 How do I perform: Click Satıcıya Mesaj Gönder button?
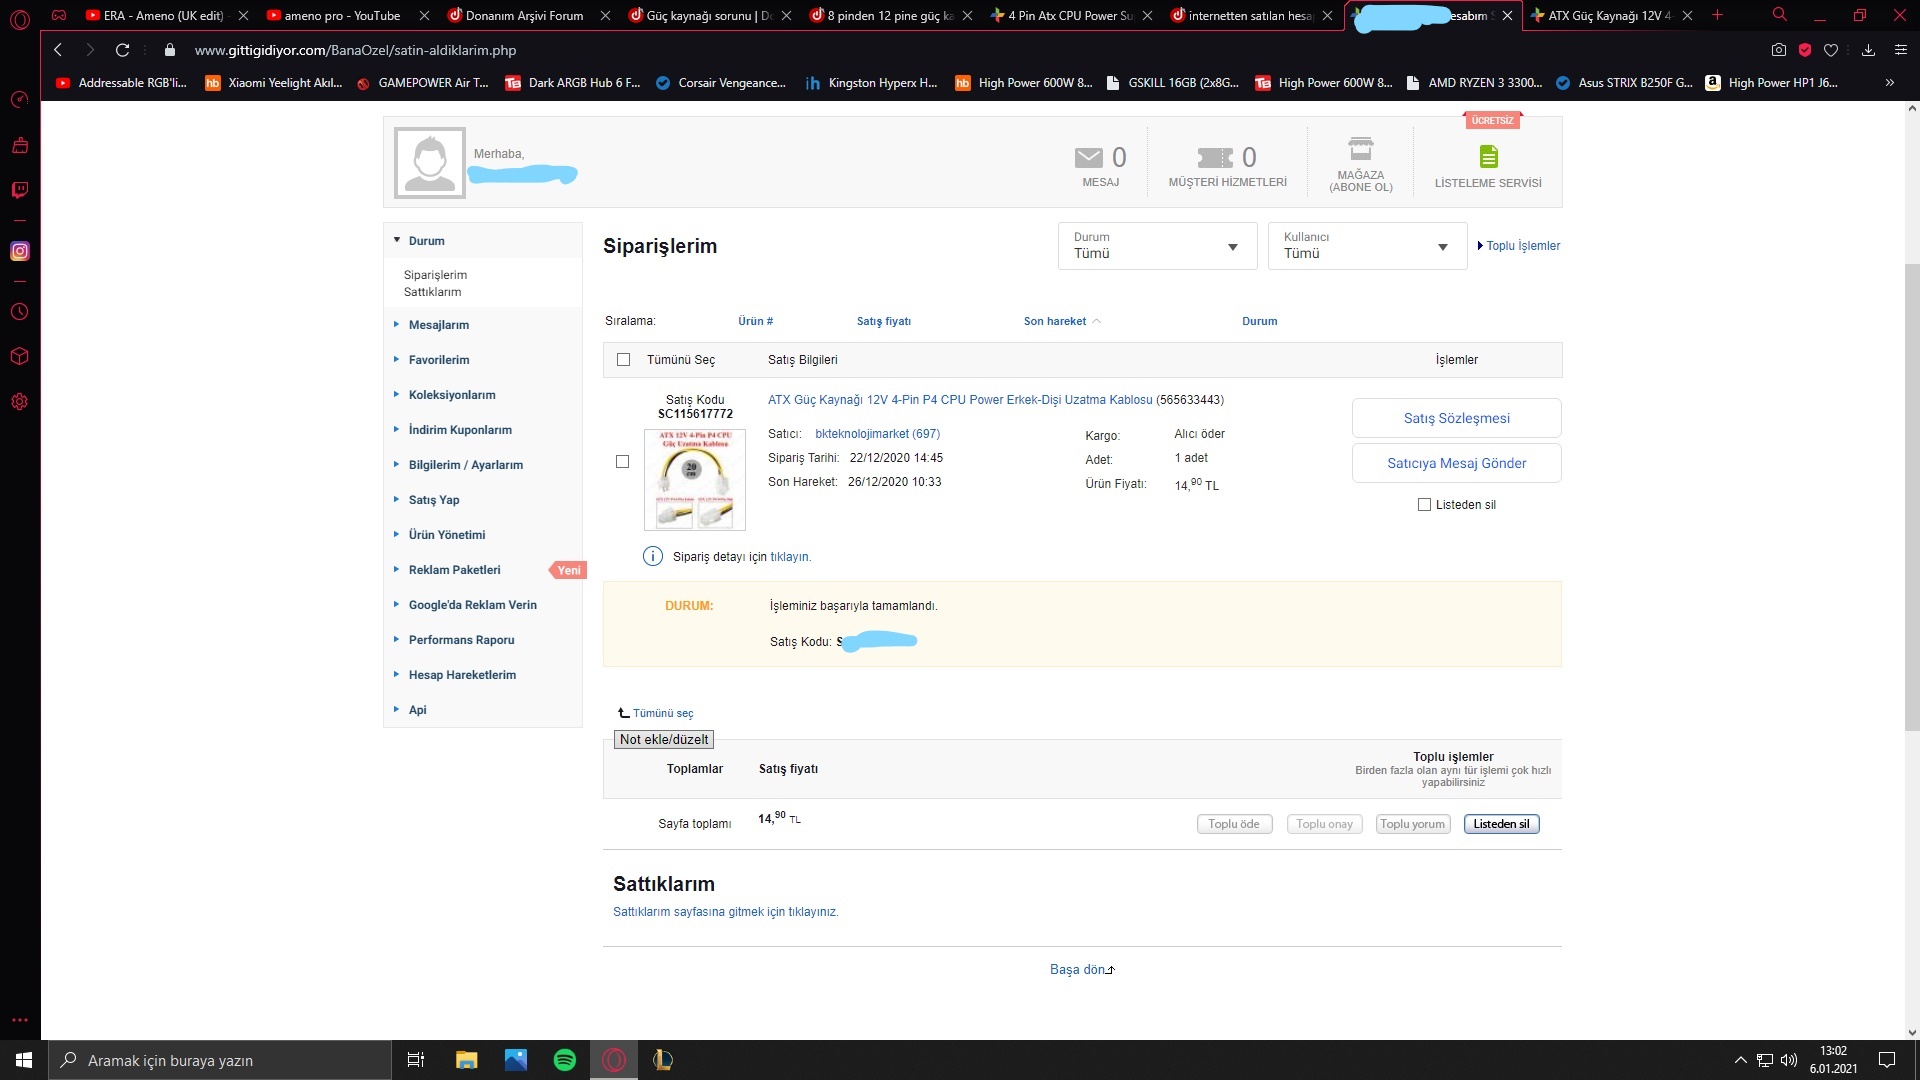(x=1456, y=463)
